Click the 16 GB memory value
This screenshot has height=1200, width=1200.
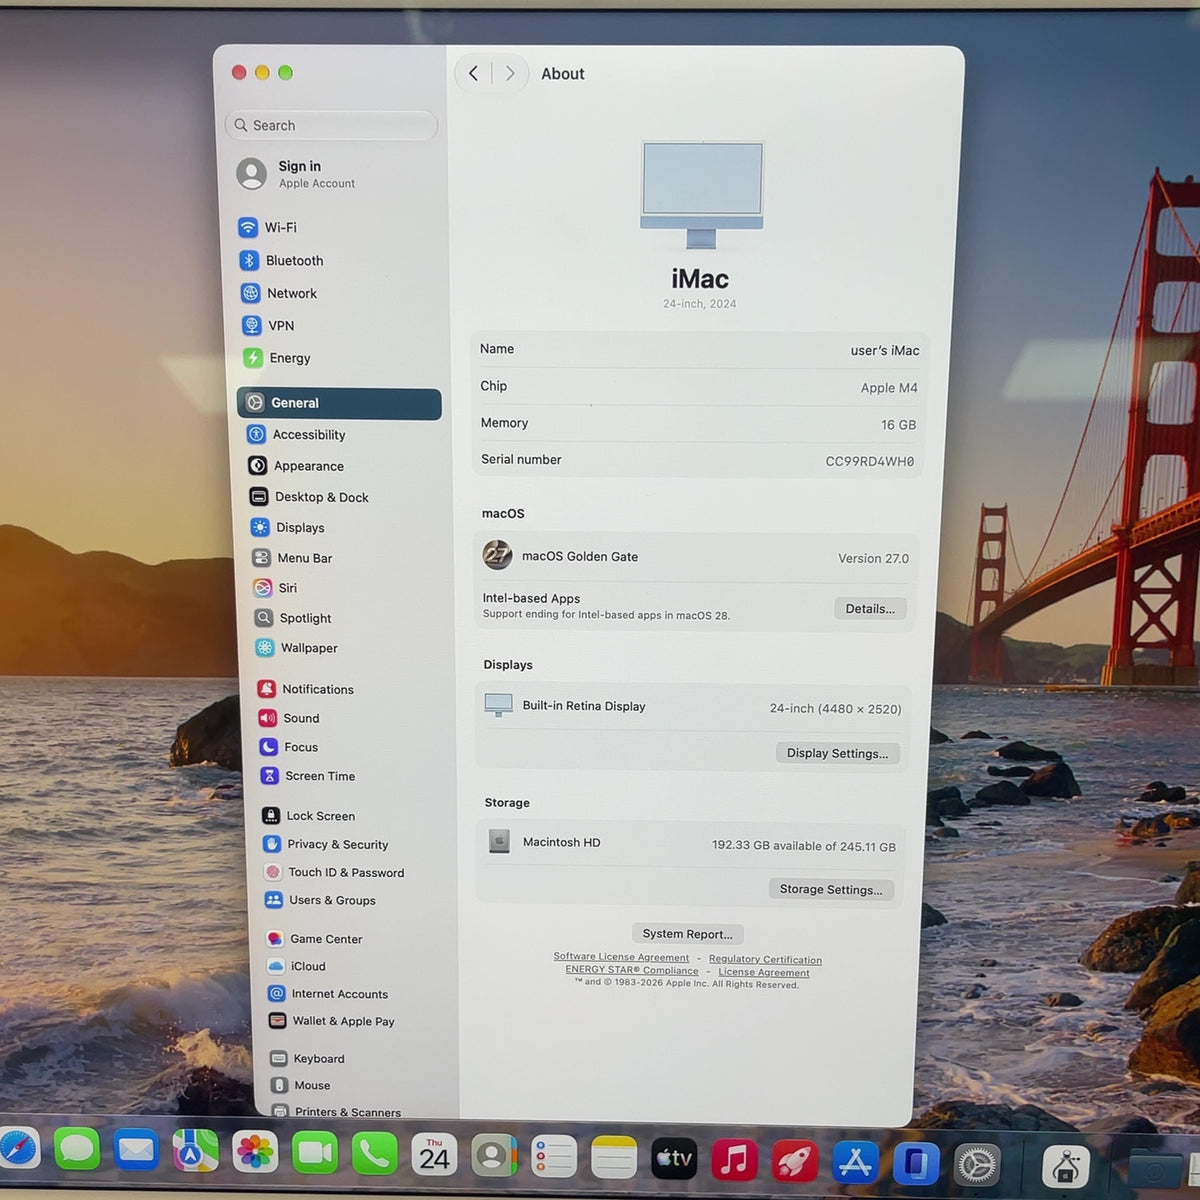pyautogui.click(x=898, y=425)
